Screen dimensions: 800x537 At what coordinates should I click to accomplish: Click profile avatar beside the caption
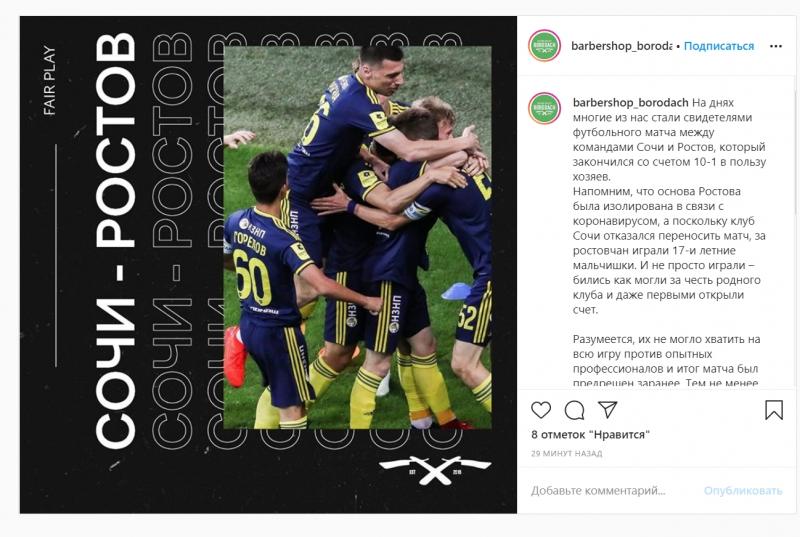pyautogui.click(x=544, y=108)
